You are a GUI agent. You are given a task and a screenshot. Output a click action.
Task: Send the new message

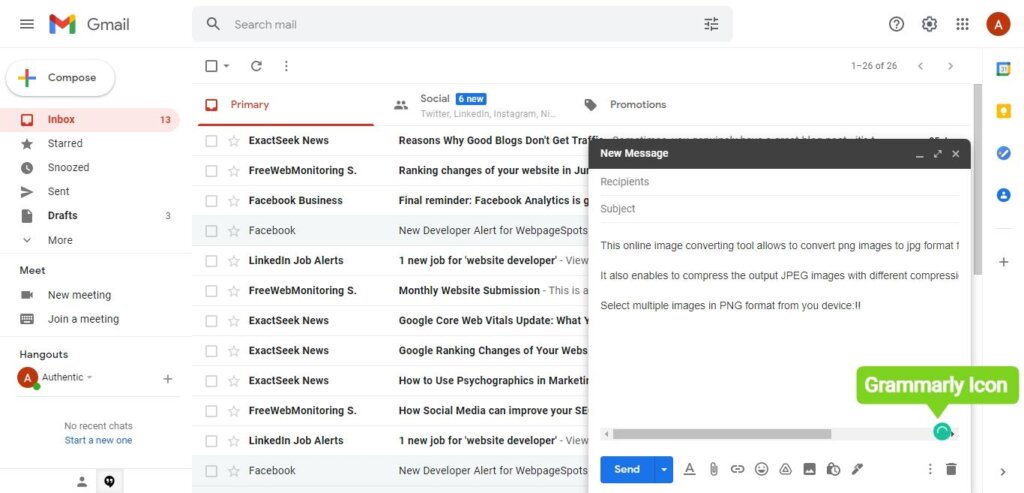point(627,469)
